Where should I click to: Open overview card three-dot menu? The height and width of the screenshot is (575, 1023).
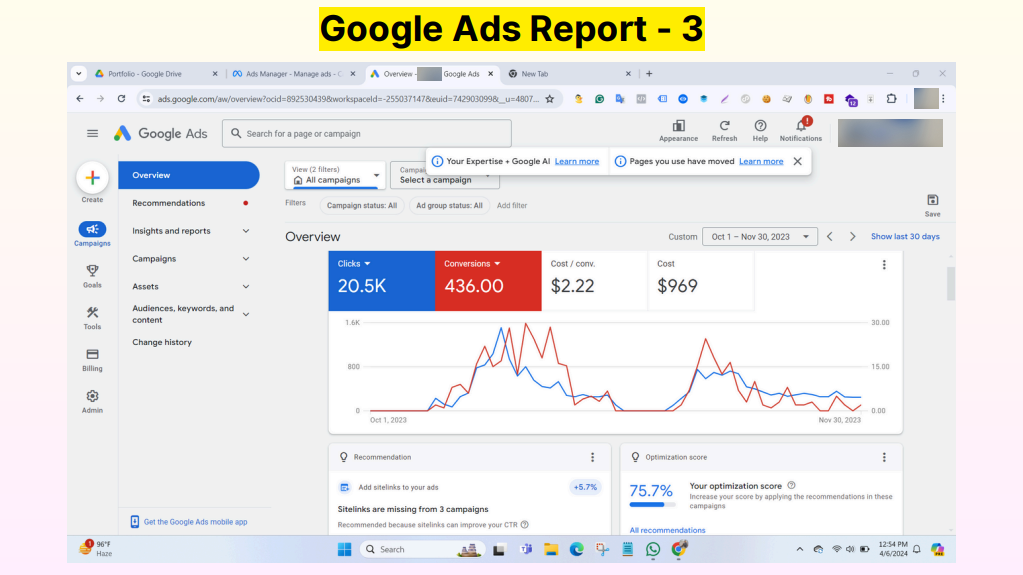[884, 264]
